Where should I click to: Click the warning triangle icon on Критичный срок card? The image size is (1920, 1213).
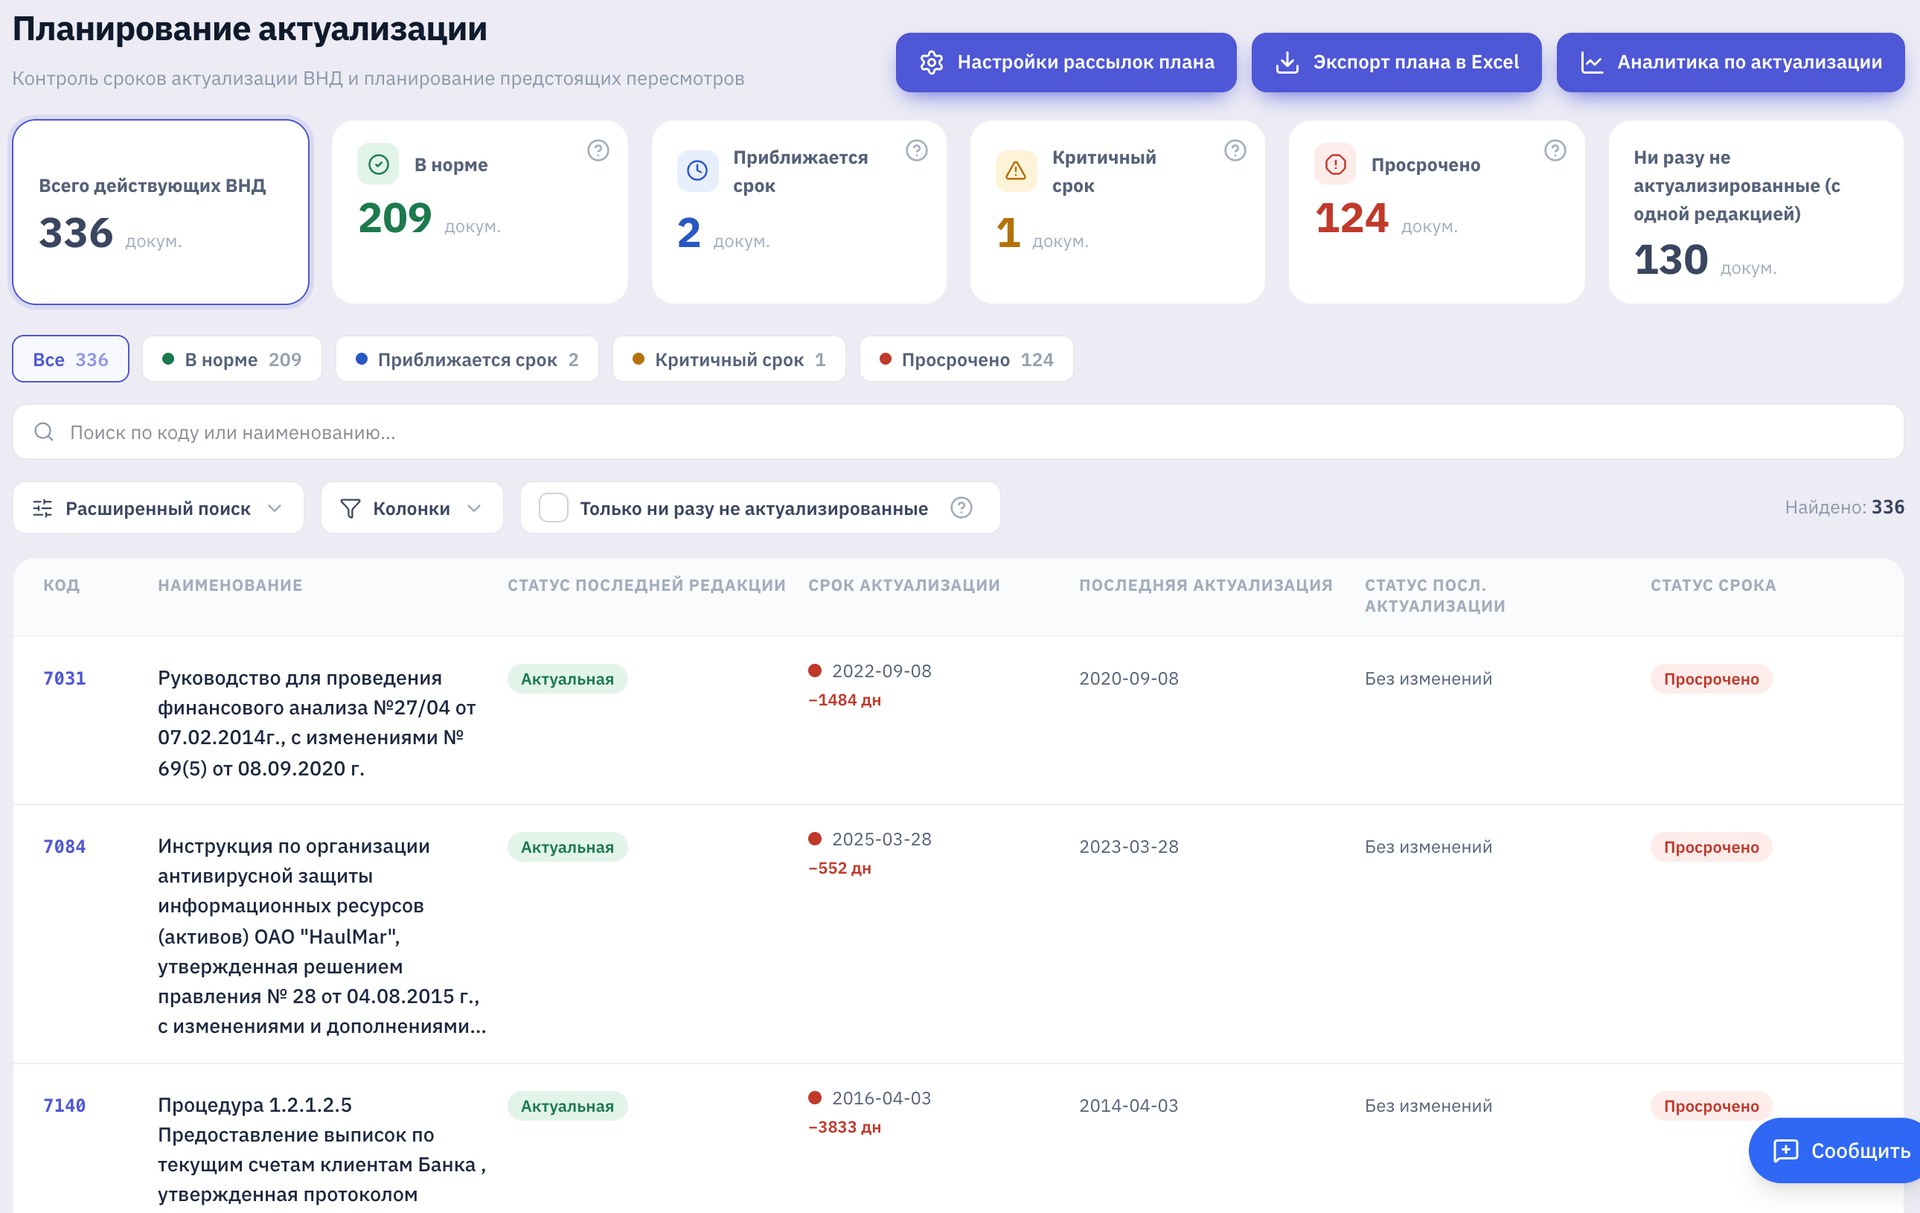click(x=1016, y=171)
